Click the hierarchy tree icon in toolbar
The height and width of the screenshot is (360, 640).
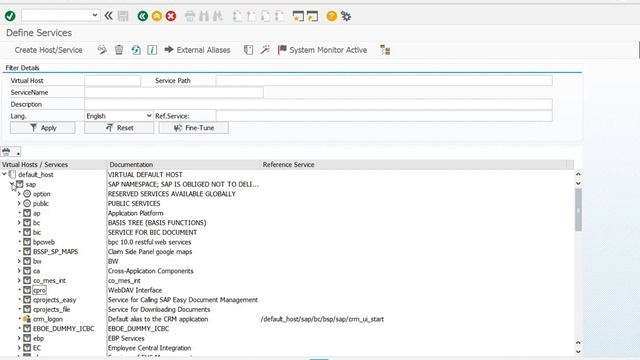pos(385,50)
